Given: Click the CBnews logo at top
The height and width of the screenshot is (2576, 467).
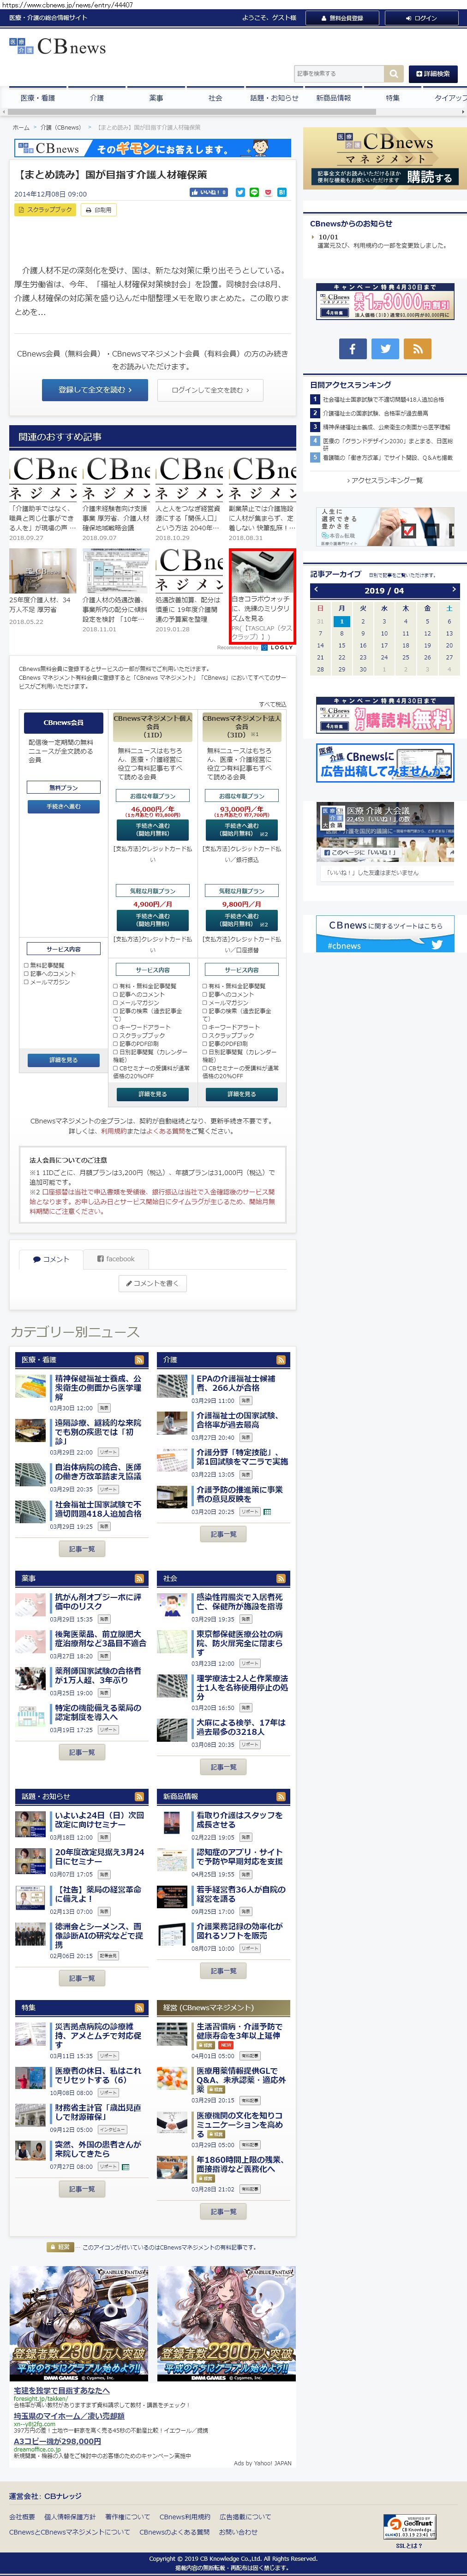Looking at the screenshot, I should tap(57, 47).
